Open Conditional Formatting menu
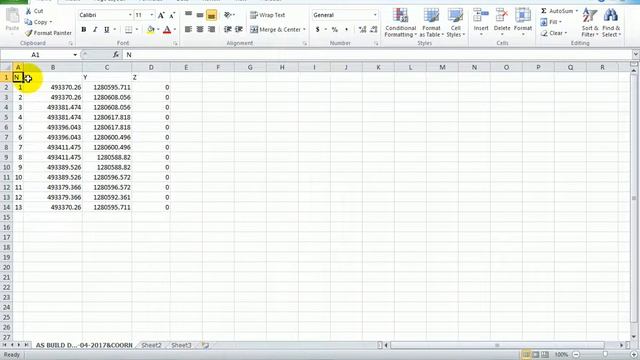 400,23
